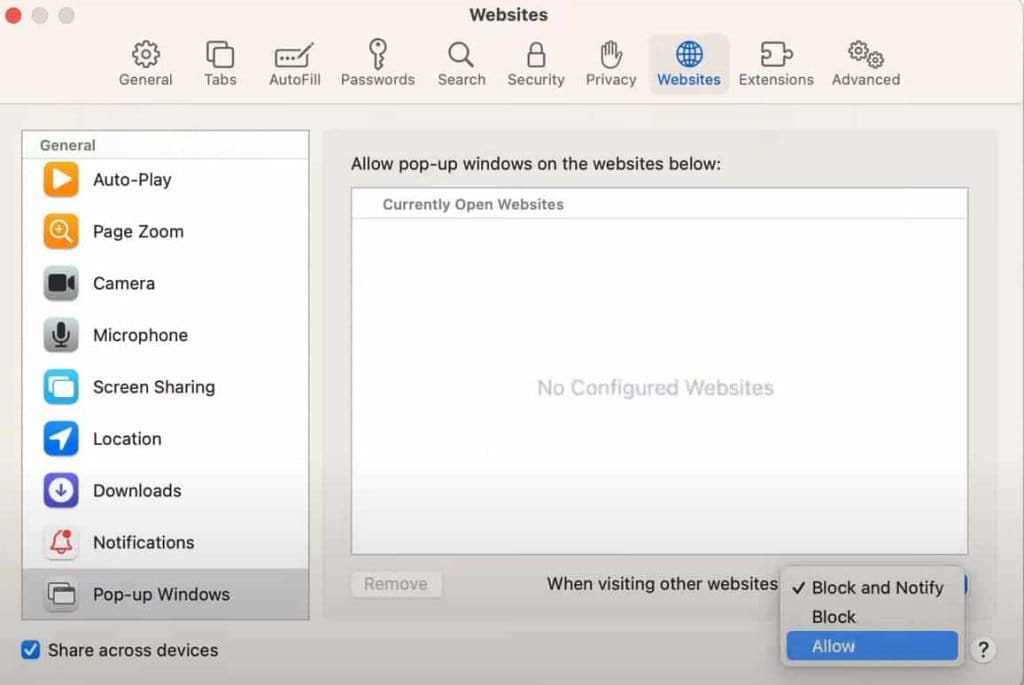Uncheck Share across devices
The width and height of the screenshot is (1024, 685).
tap(29, 650)
